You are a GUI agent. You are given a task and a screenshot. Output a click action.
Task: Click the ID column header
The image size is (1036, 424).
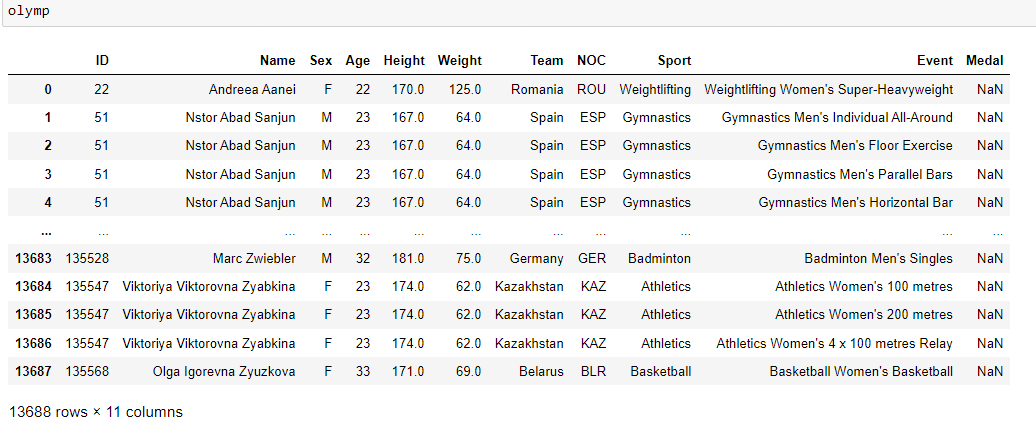point(102,61)
